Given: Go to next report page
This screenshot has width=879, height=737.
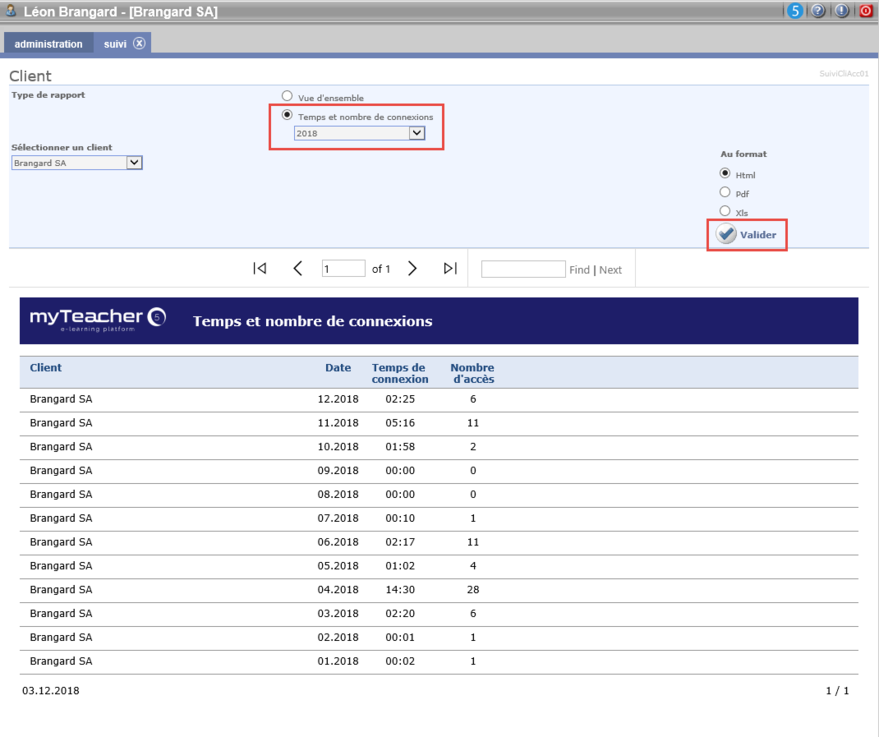Looking at the screenshot, I should (412, 268).
